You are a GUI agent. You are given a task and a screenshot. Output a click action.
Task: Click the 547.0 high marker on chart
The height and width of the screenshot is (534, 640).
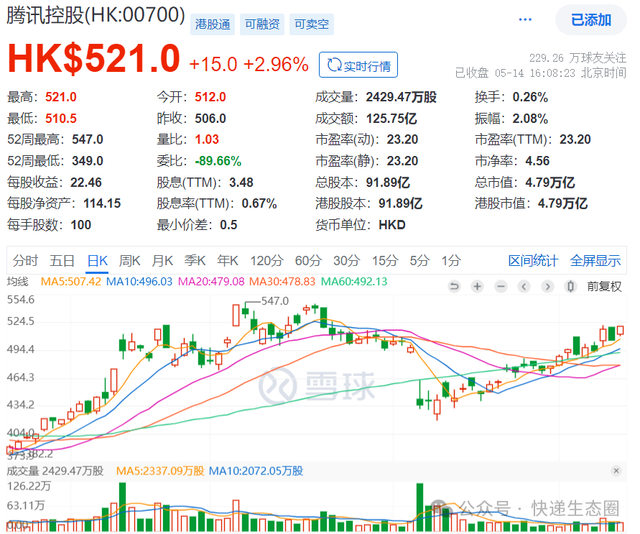pos(275,301)
